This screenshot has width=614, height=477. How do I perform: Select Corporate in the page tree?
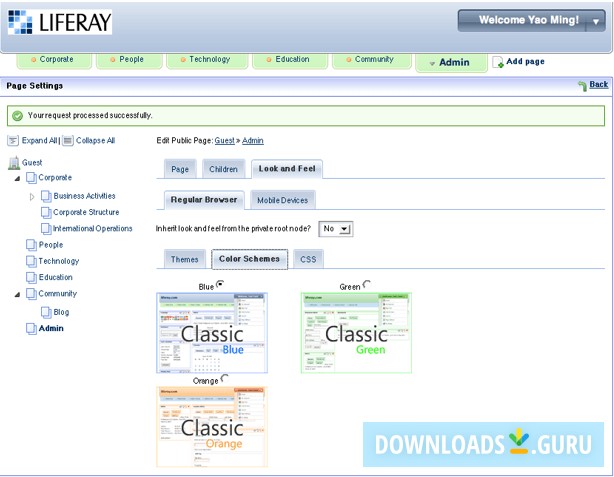55,177
